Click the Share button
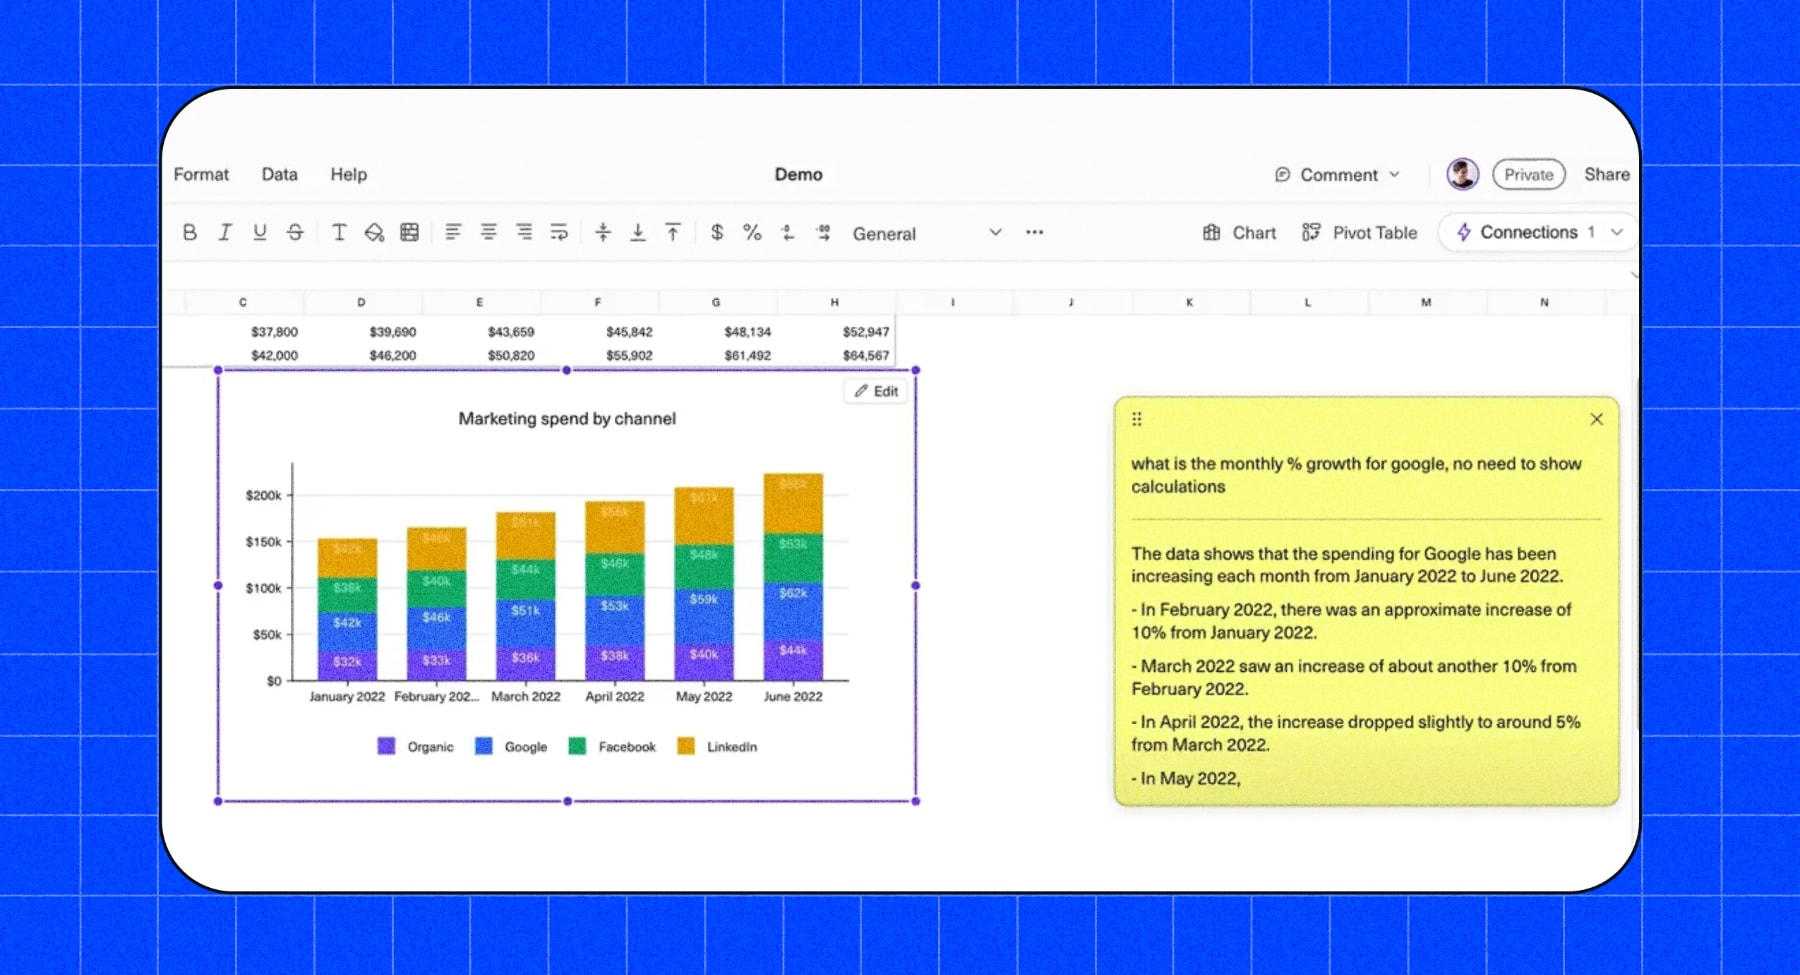The width and height of the screenshot is (1800, 975). [x=1606, y=174]
